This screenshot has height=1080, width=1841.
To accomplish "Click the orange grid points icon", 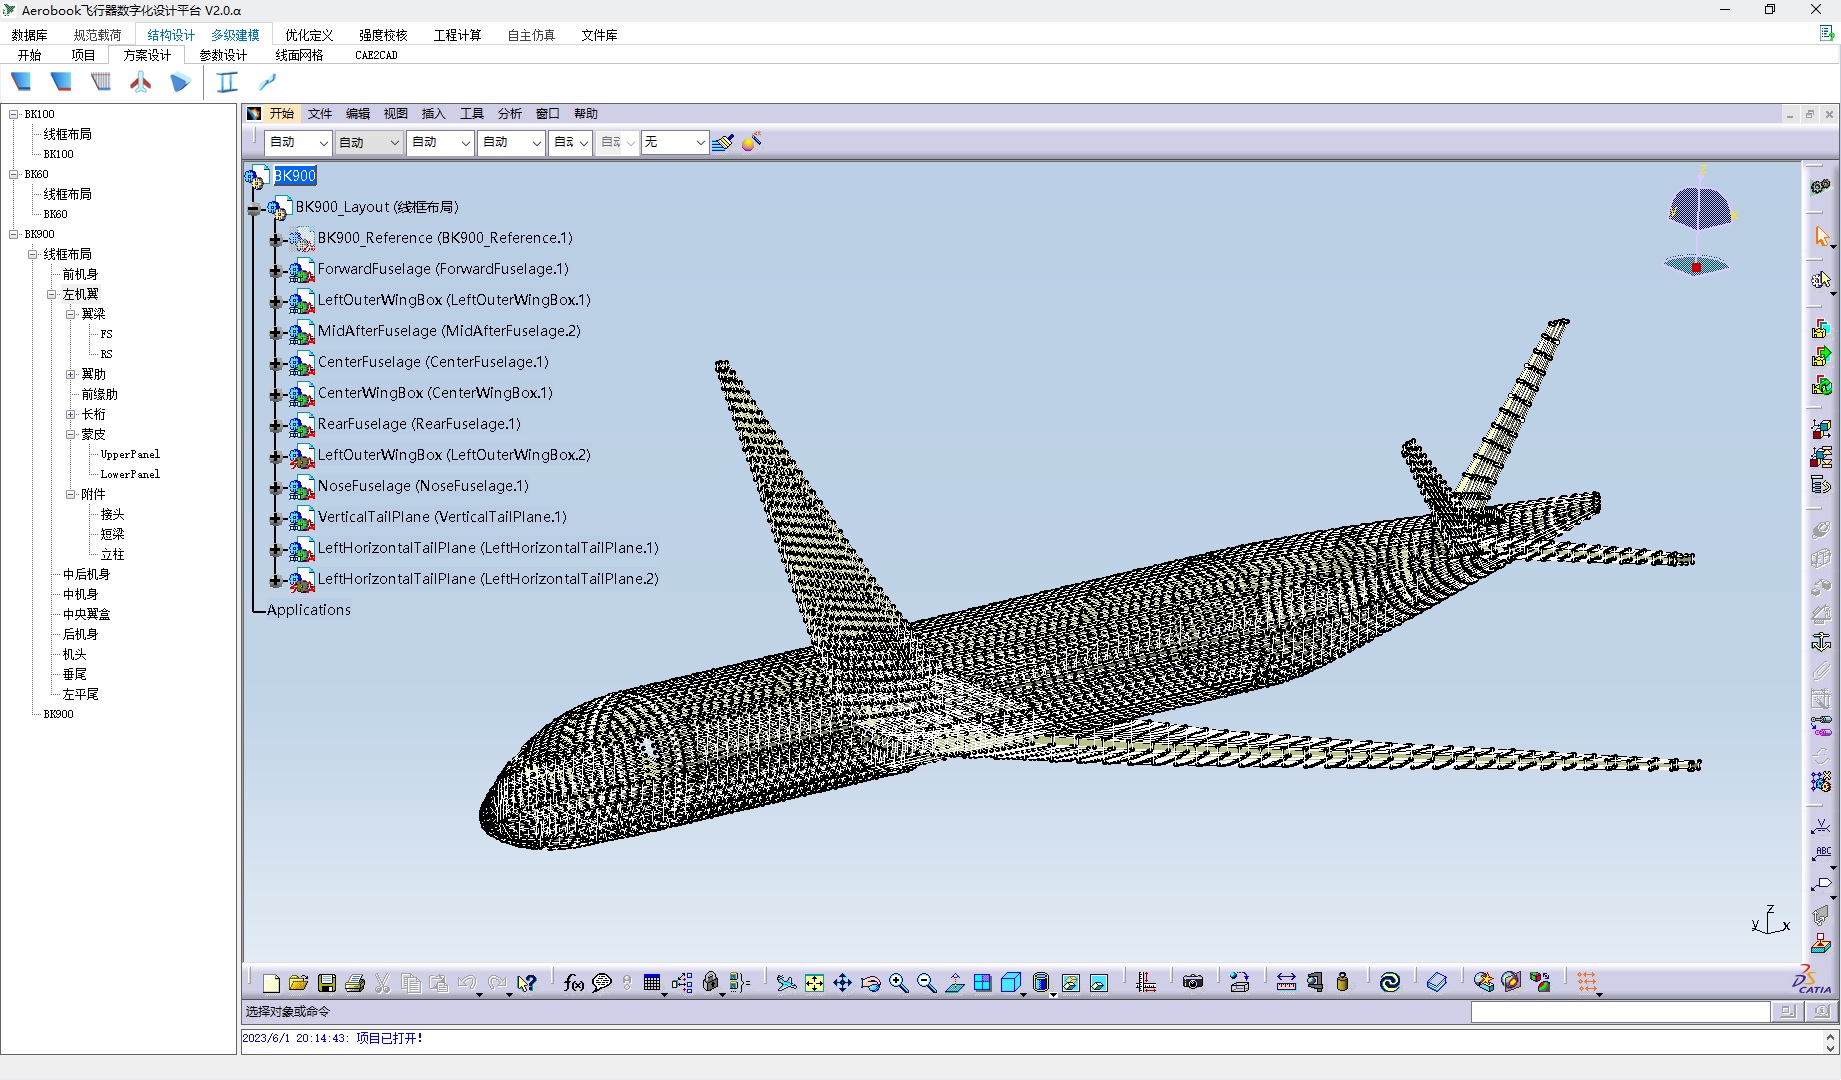I will click(1587, 983).
